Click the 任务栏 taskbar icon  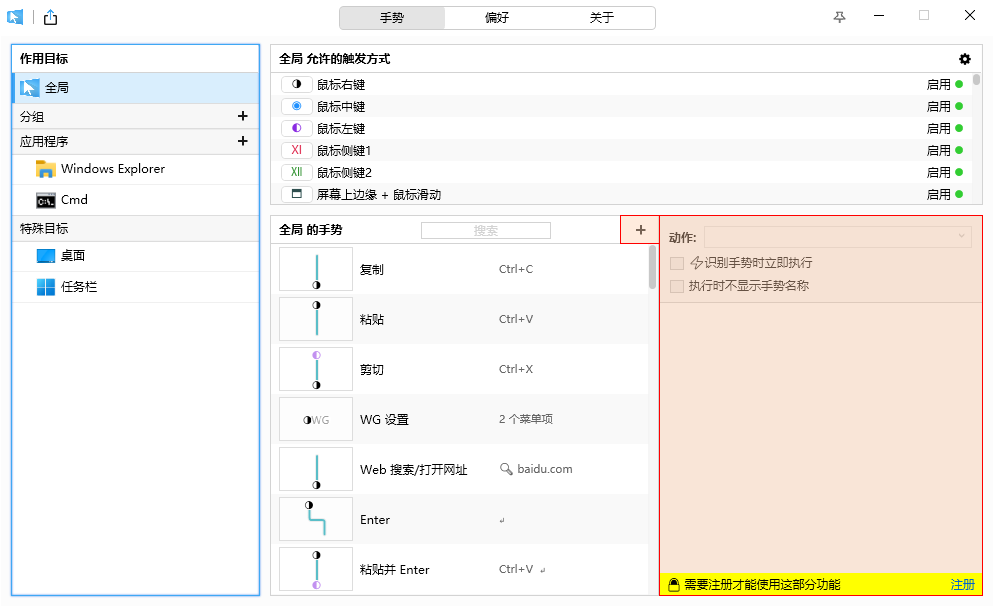click(46, 287)
